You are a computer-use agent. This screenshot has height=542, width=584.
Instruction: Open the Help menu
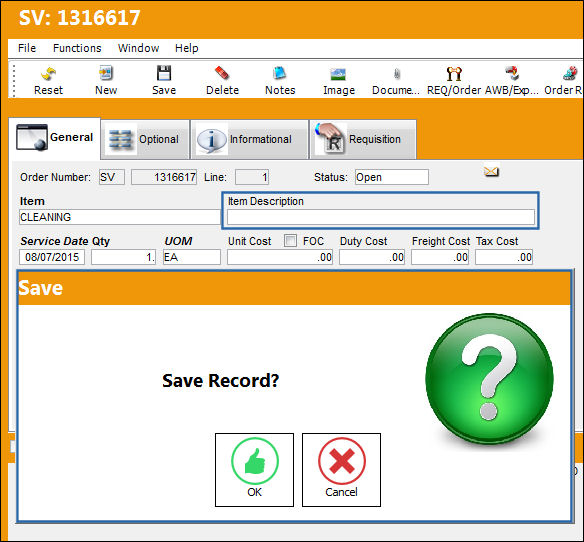(187, 48)
